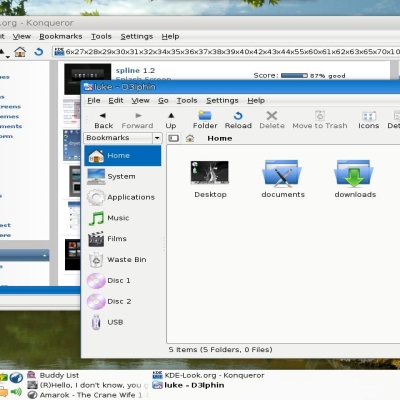Click globe icon in the system tray
The width and height of the screenshot is (400, 400).
[16, 378]
